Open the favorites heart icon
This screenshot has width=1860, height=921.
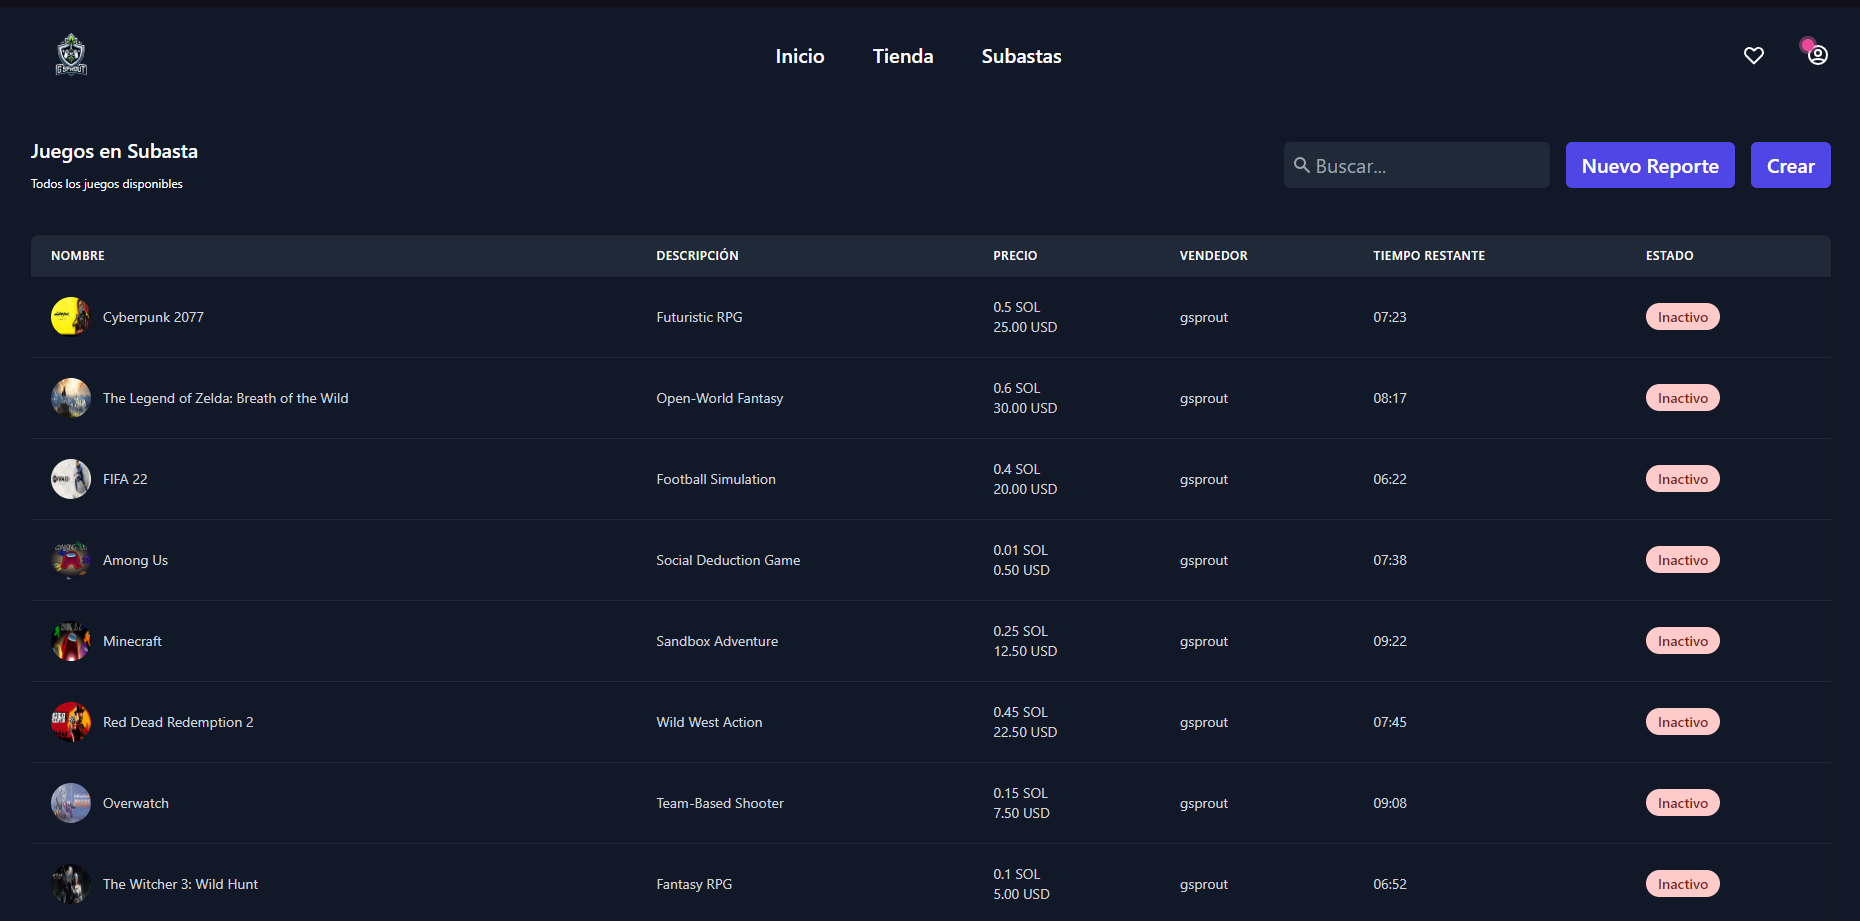click(x=1754, y=56)
